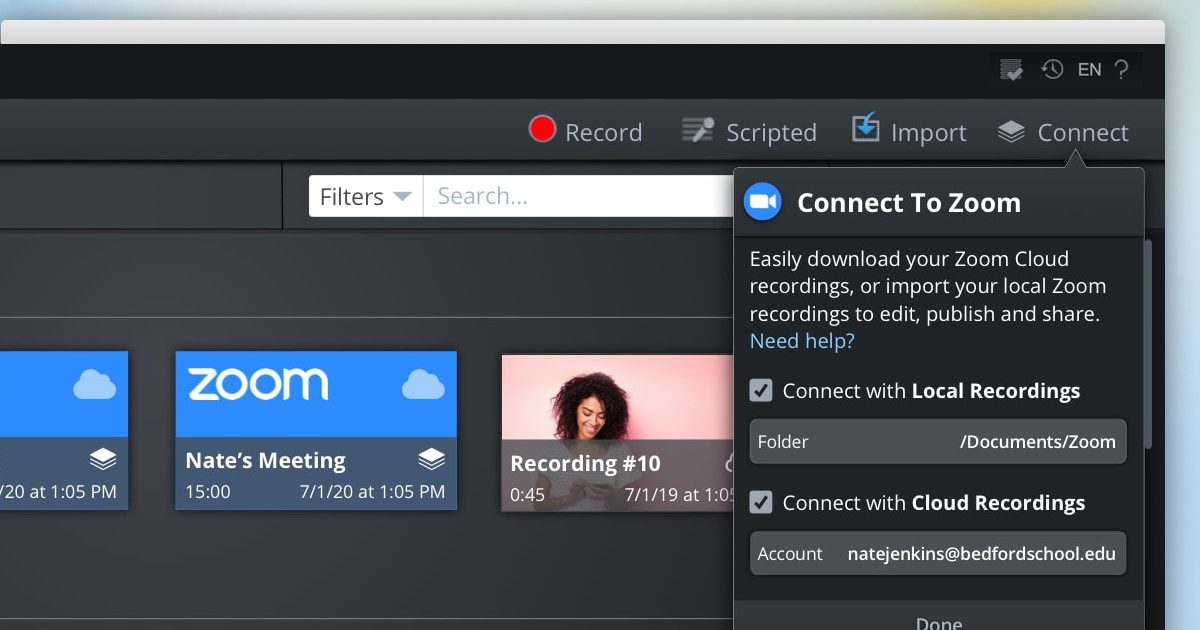Start a new recording with Record
Screen dimensions: 1200x630
tap(586, 132)
